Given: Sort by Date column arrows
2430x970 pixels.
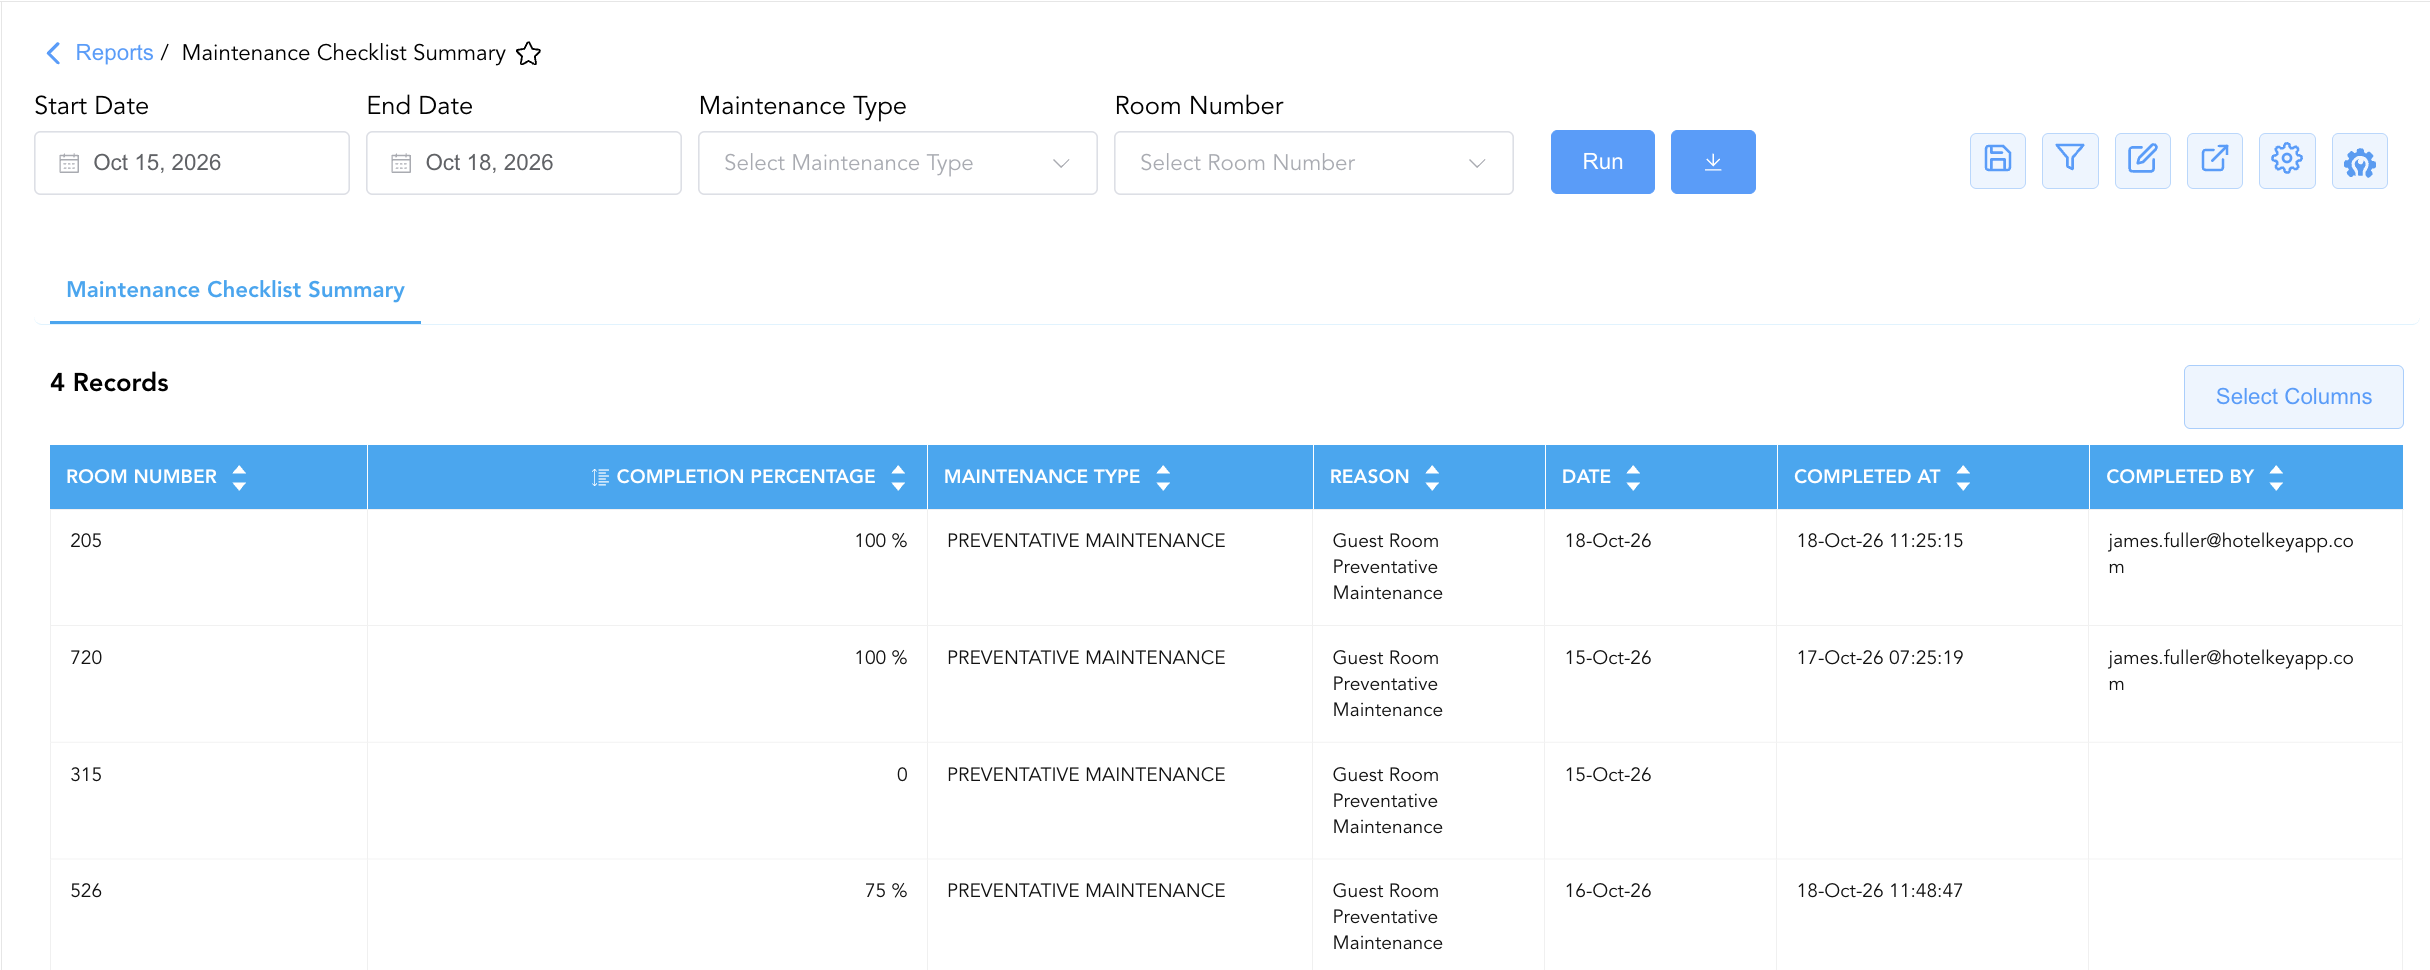Looking at the screenshot, I should pyautogui.click(x=1633, y=477).
